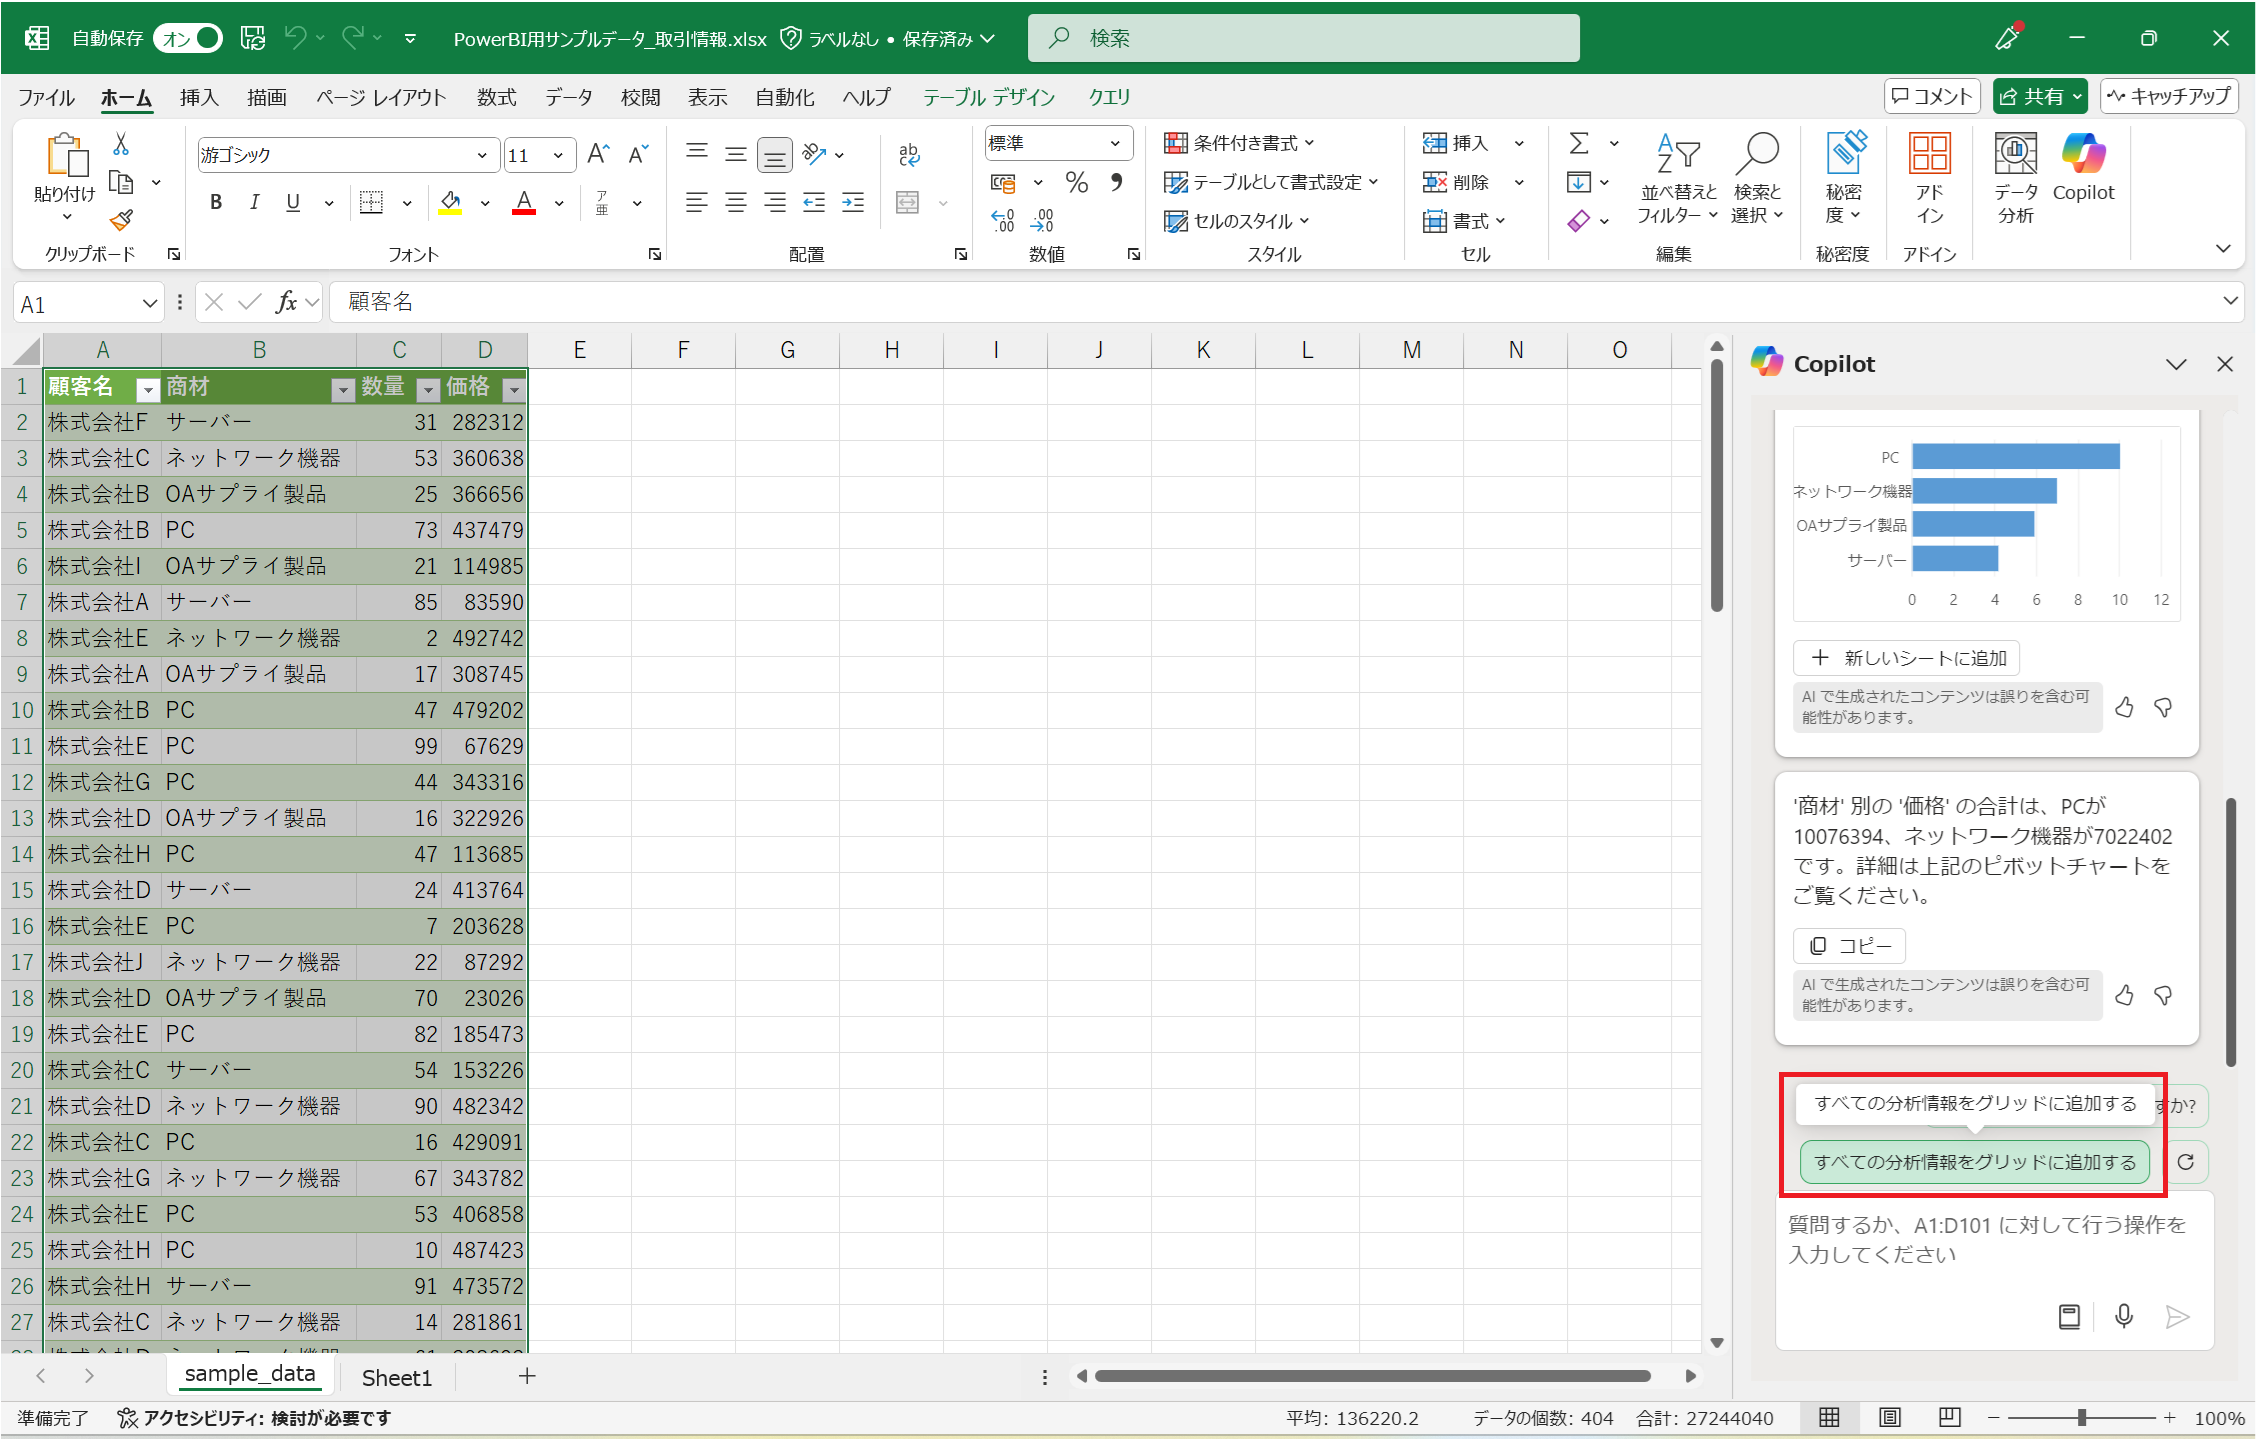The height and width of the screenshot is (1440, 2258).
Task: Click the コピー button in Copilot
Action: (1850, 945)
